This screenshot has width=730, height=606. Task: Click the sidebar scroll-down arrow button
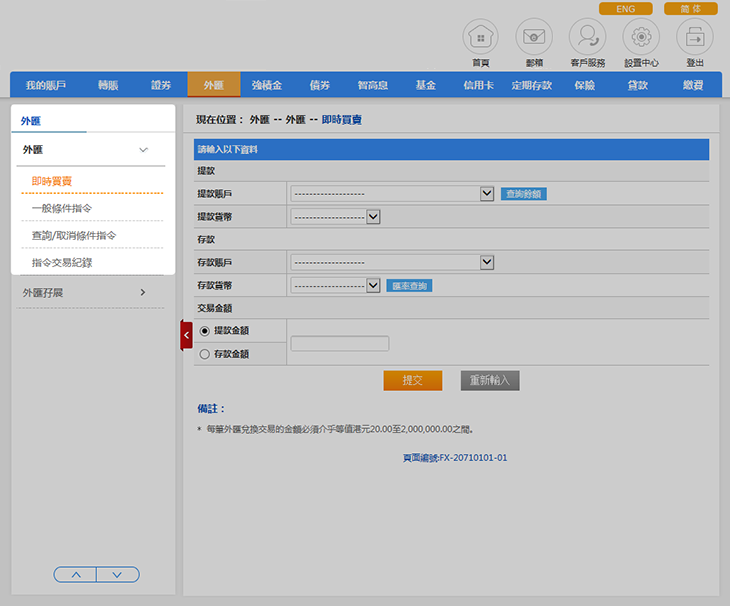117,574
